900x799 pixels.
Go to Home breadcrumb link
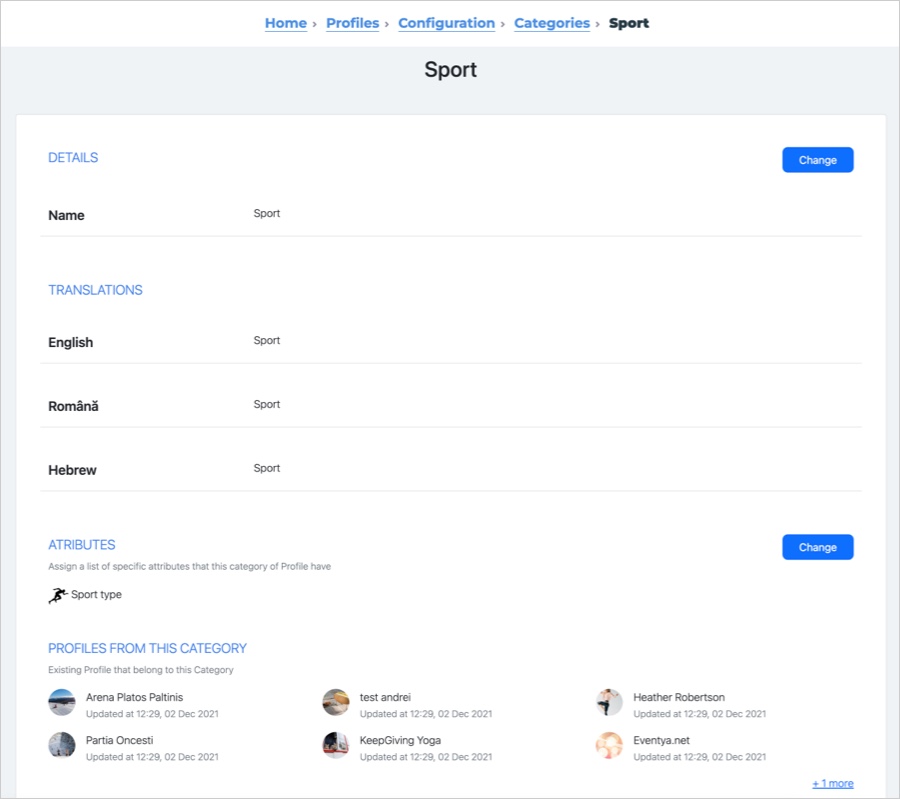point(286,23)
